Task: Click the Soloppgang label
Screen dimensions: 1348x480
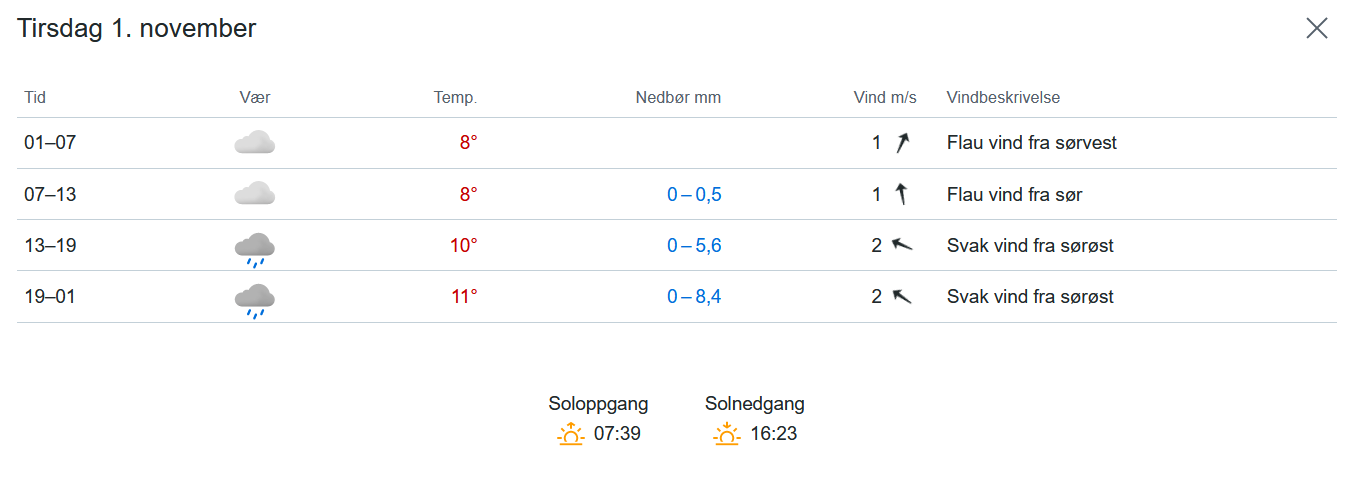Action: [598, 404]
